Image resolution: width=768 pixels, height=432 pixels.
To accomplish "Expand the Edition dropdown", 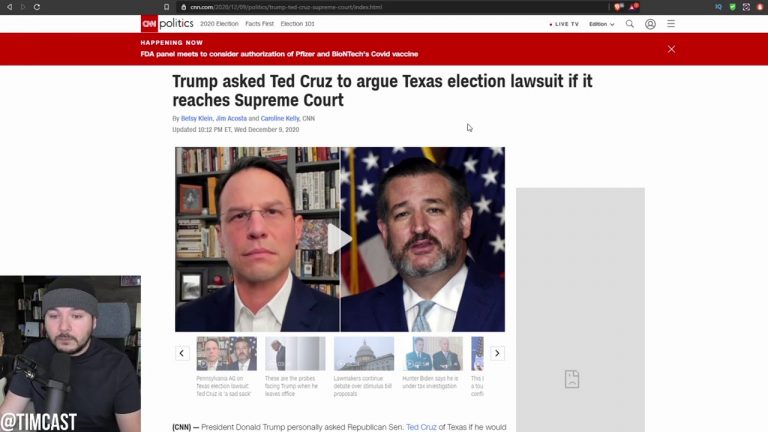I will click(601, 24).
